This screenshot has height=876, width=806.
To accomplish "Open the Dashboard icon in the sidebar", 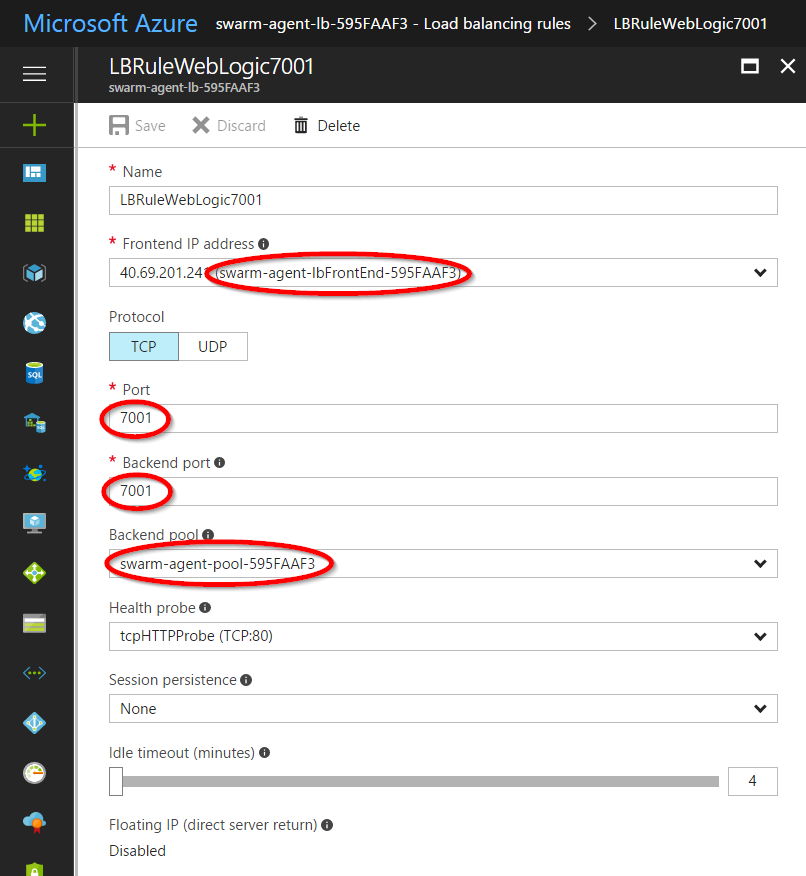I will tap(35, 173).
